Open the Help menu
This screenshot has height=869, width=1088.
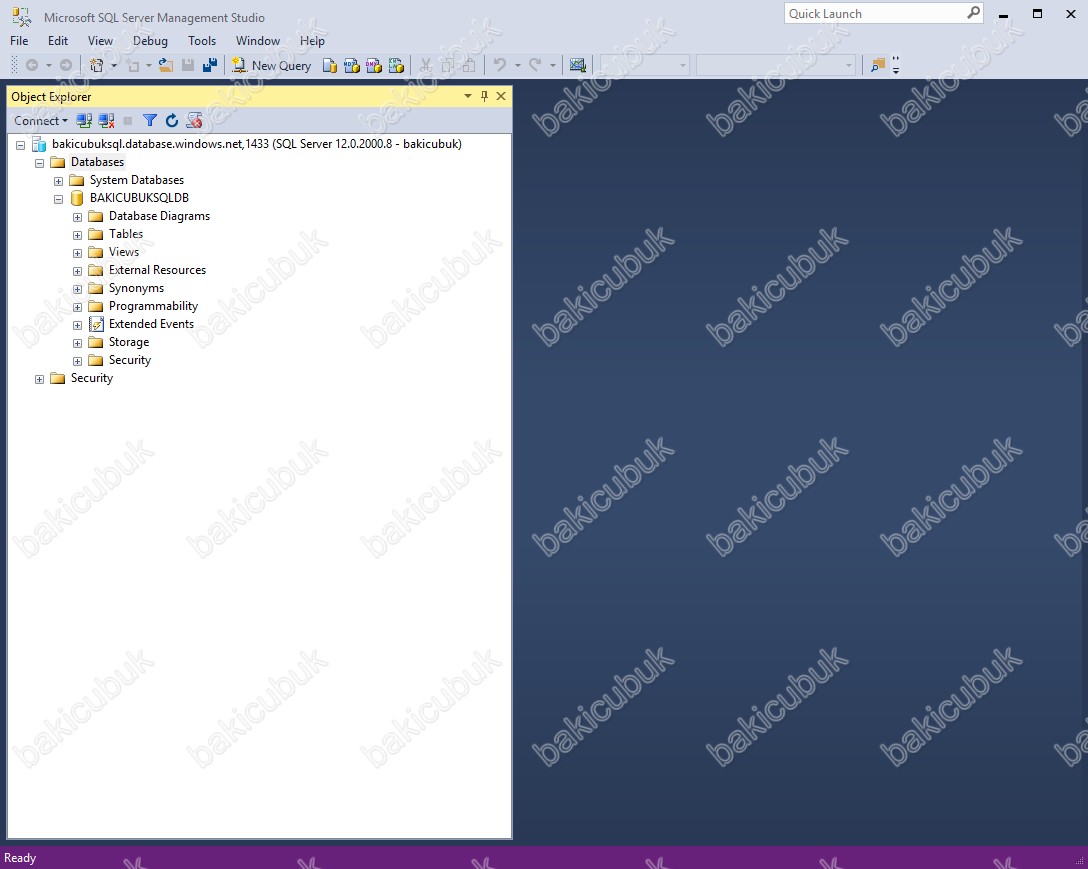click(312, 41)
